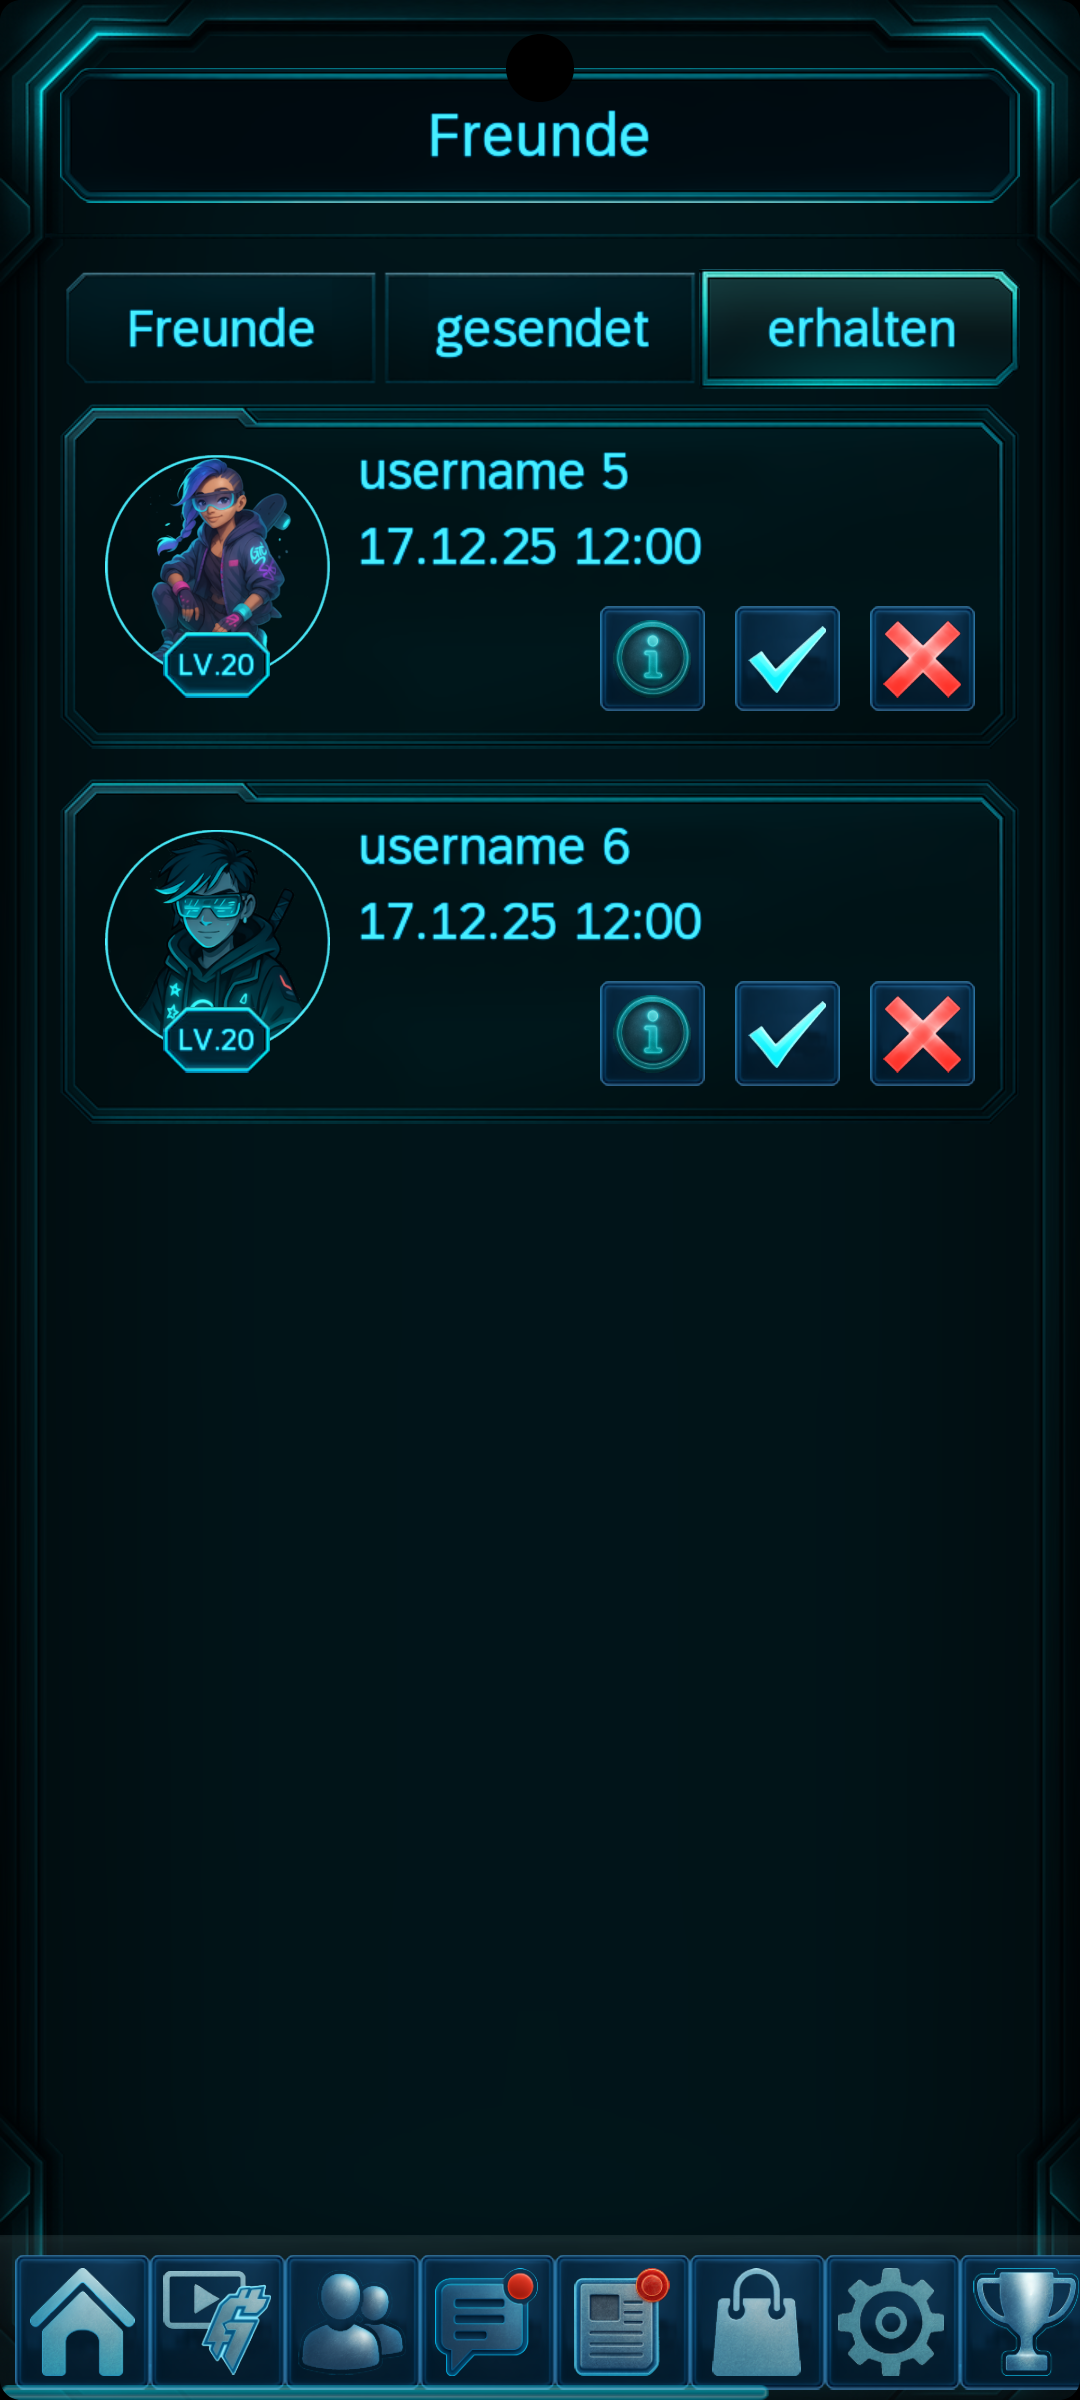Viewport: 1080px width, 2400px height.
Task: Reject username 6 with red X
Action: [x=922, y=1034]
